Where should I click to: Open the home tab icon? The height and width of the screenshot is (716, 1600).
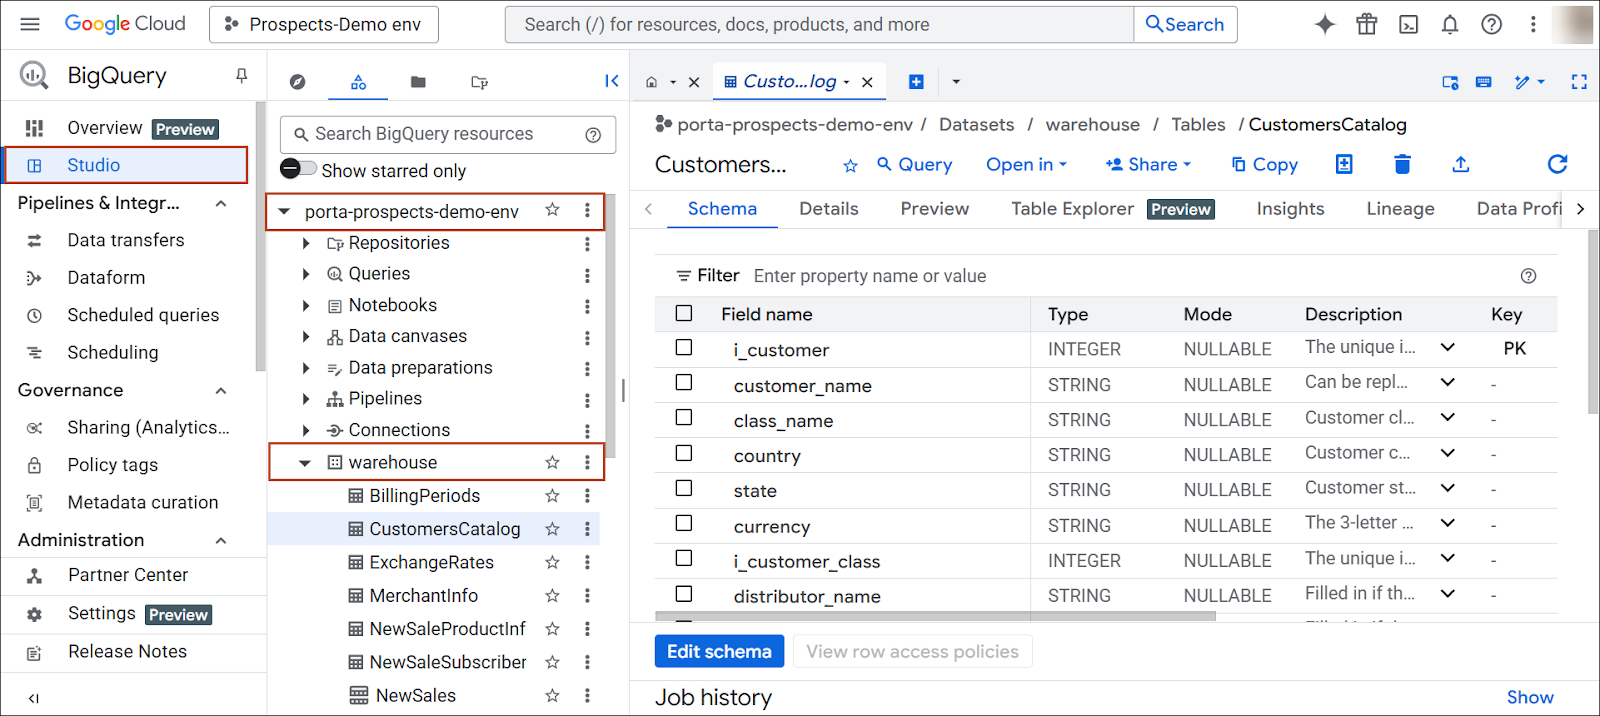point(652,82)
